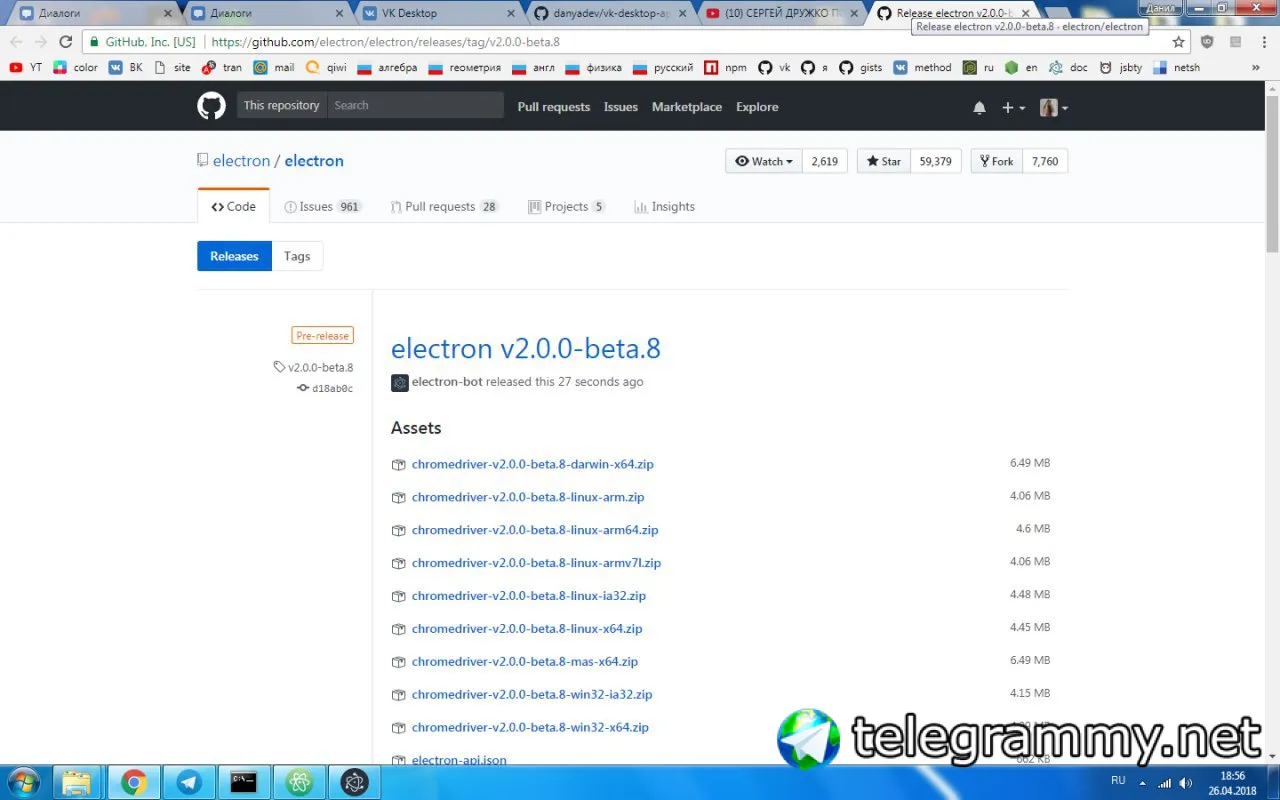Go to the GitHub homepage via Octocat logo
This screenshot has width=1280, height=800.
[x=211, y=106]
